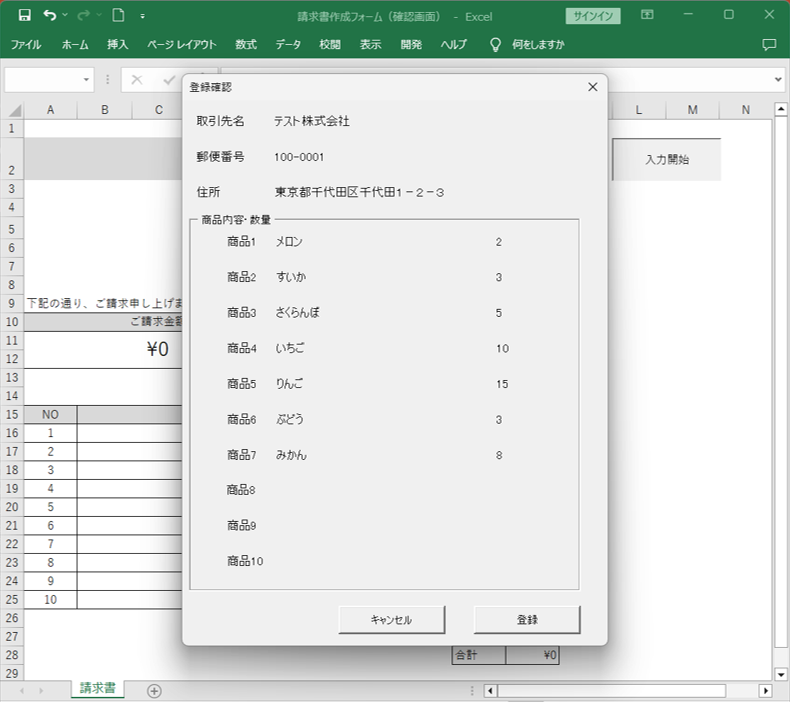Image resolution: width=790 pixels, height=702 pixels.
Task: Click the Save icon in quick access toolbar
Action: pyautogui.click(x=24, y=15)
